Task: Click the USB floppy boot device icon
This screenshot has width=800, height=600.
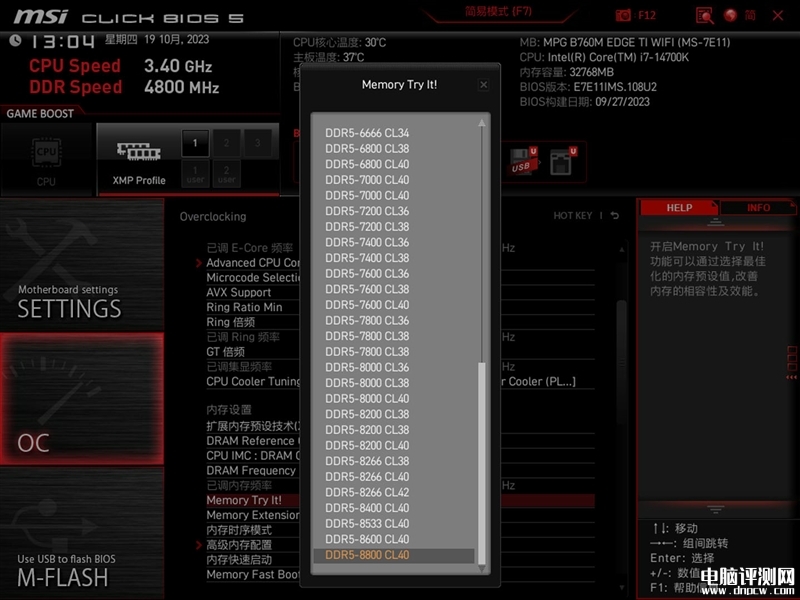Action: click(x=523, y=161)
